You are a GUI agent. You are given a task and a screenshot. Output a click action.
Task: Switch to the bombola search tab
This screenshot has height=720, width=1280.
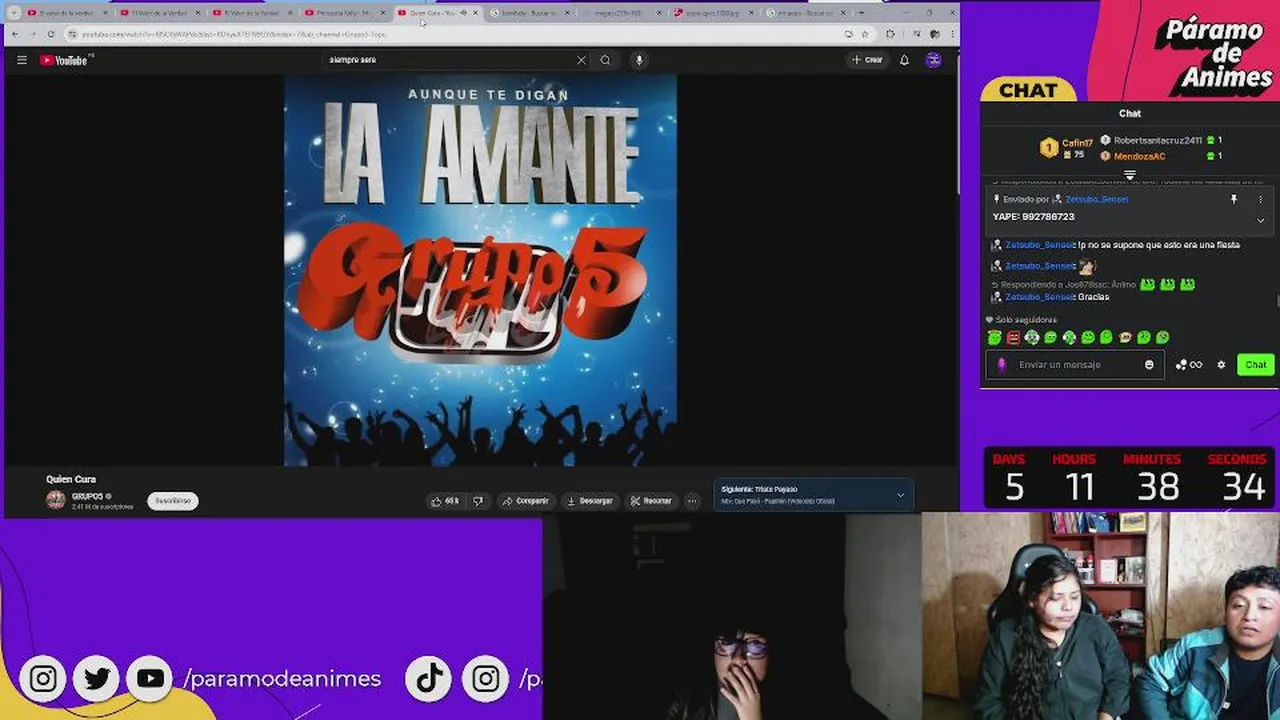point(528,13)
